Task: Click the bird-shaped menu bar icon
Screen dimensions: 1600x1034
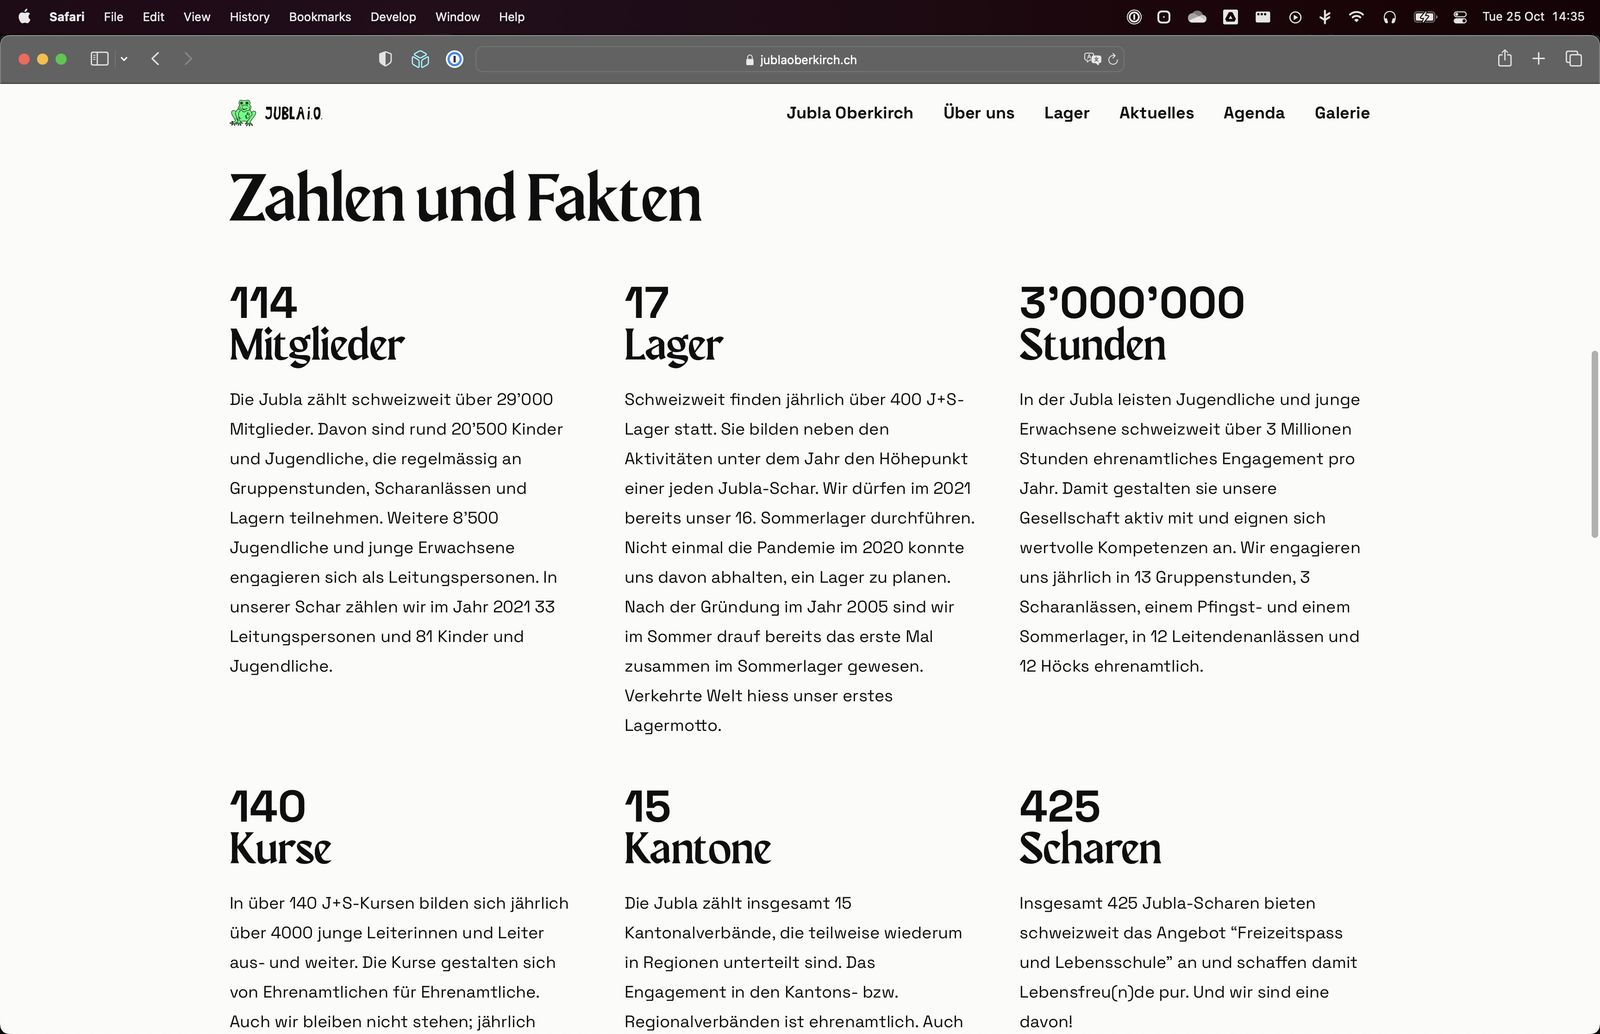Action: point(1325,16)
